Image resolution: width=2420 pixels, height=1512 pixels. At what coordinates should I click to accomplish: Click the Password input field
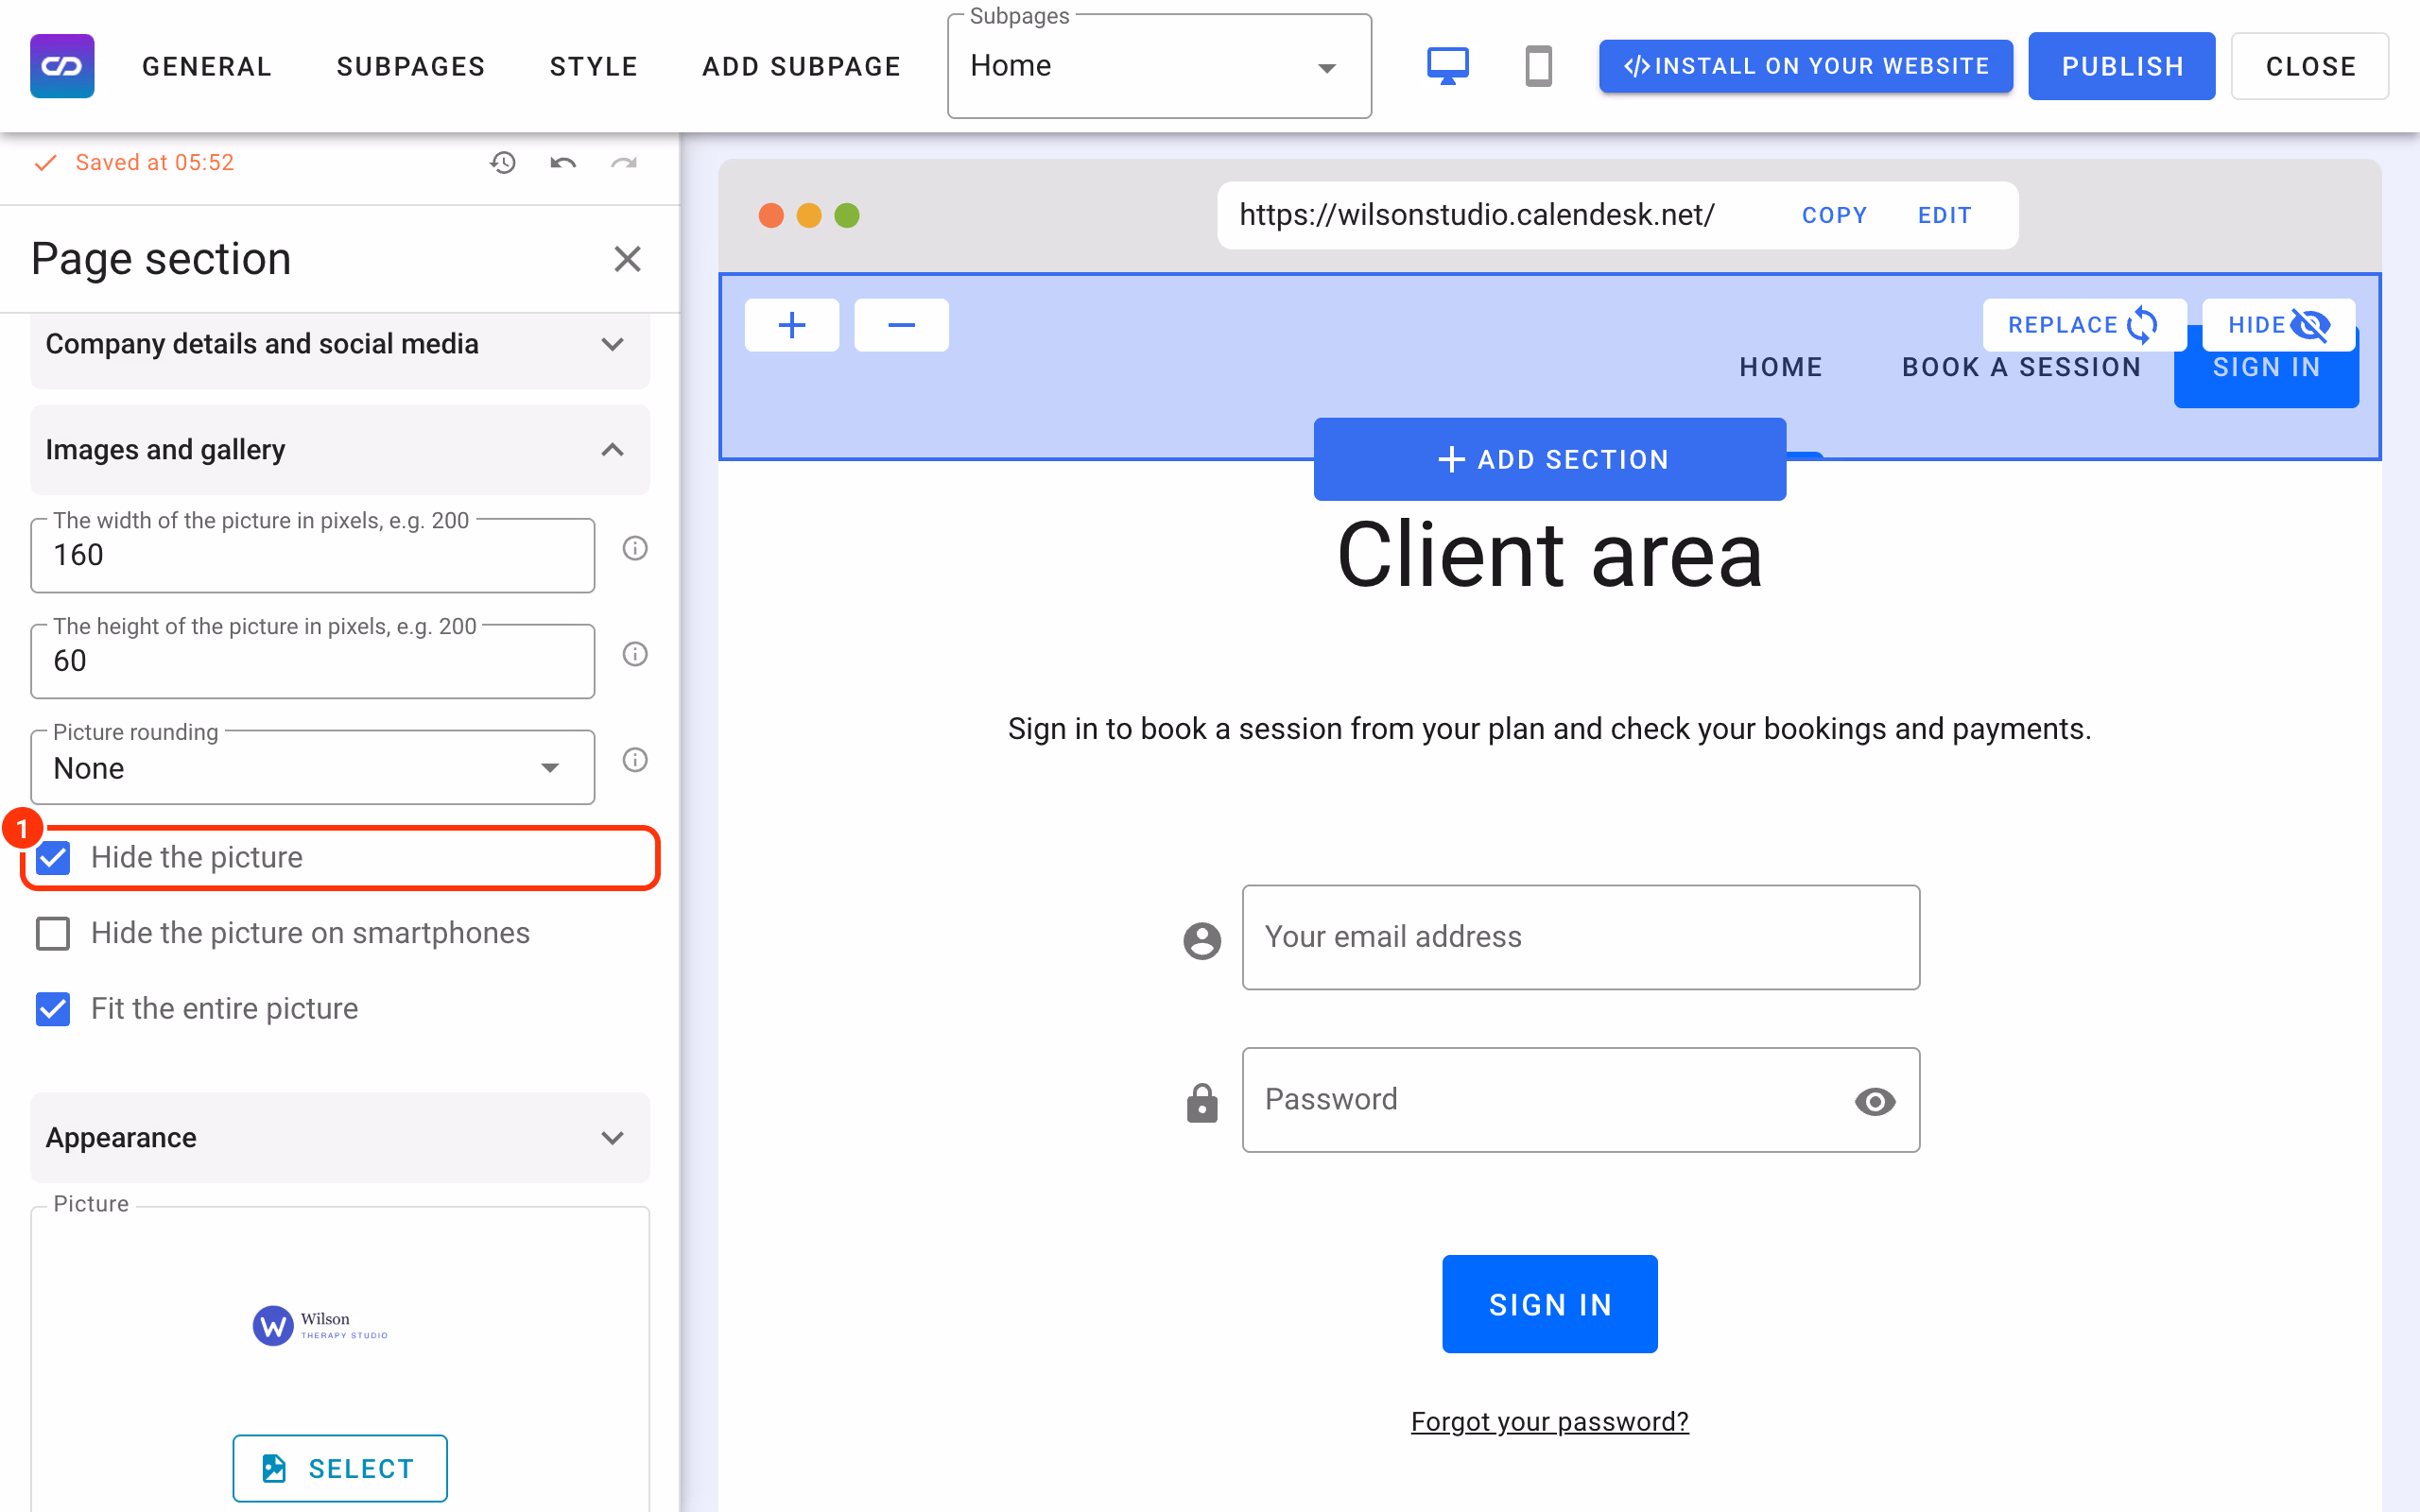tap(1581, 1100)
